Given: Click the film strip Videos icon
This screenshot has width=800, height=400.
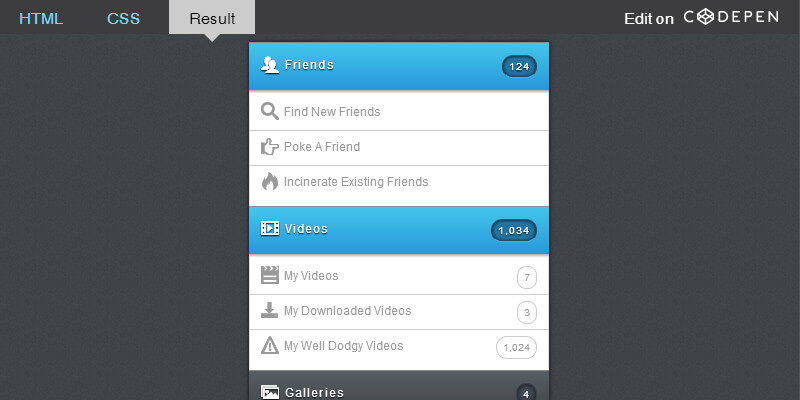Looking at the screenshot, I should coord(269,228).
